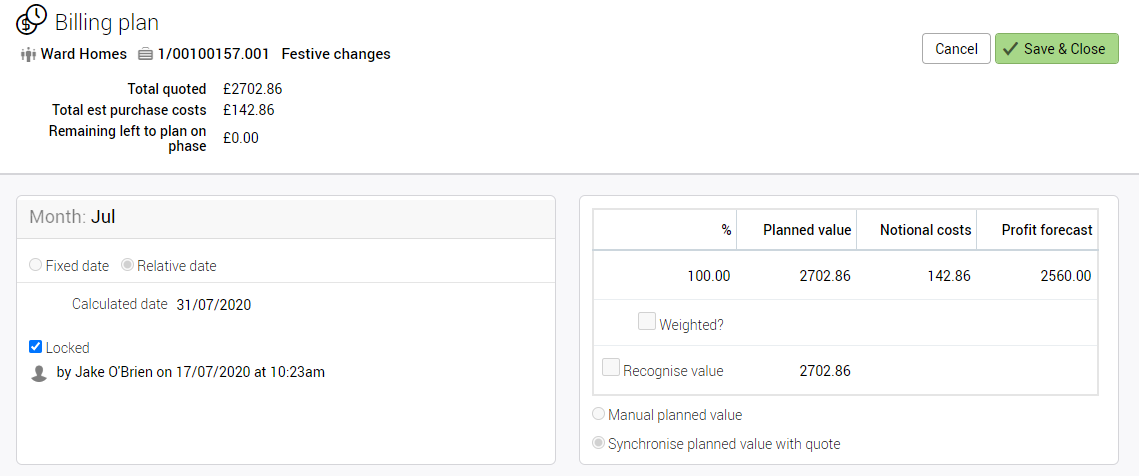Viewport: 1139px width, 476px height.
Task: Click the 100.00 percentage cell
Action: point(708,276)
